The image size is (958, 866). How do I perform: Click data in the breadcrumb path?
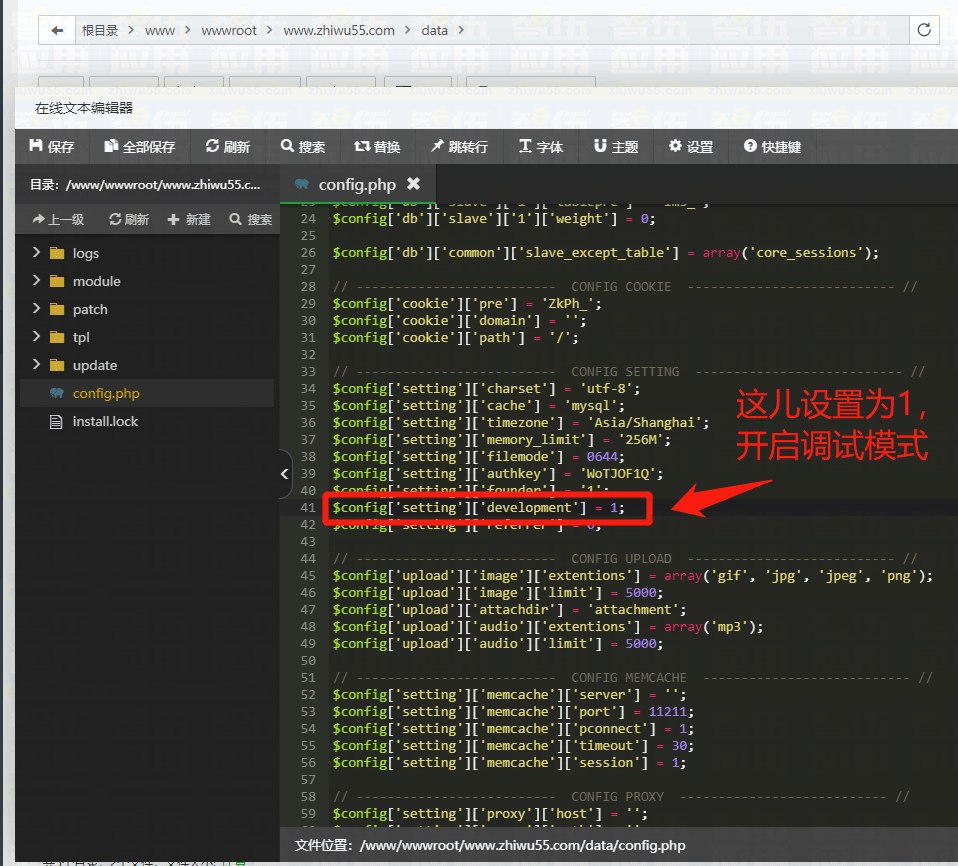434,31
